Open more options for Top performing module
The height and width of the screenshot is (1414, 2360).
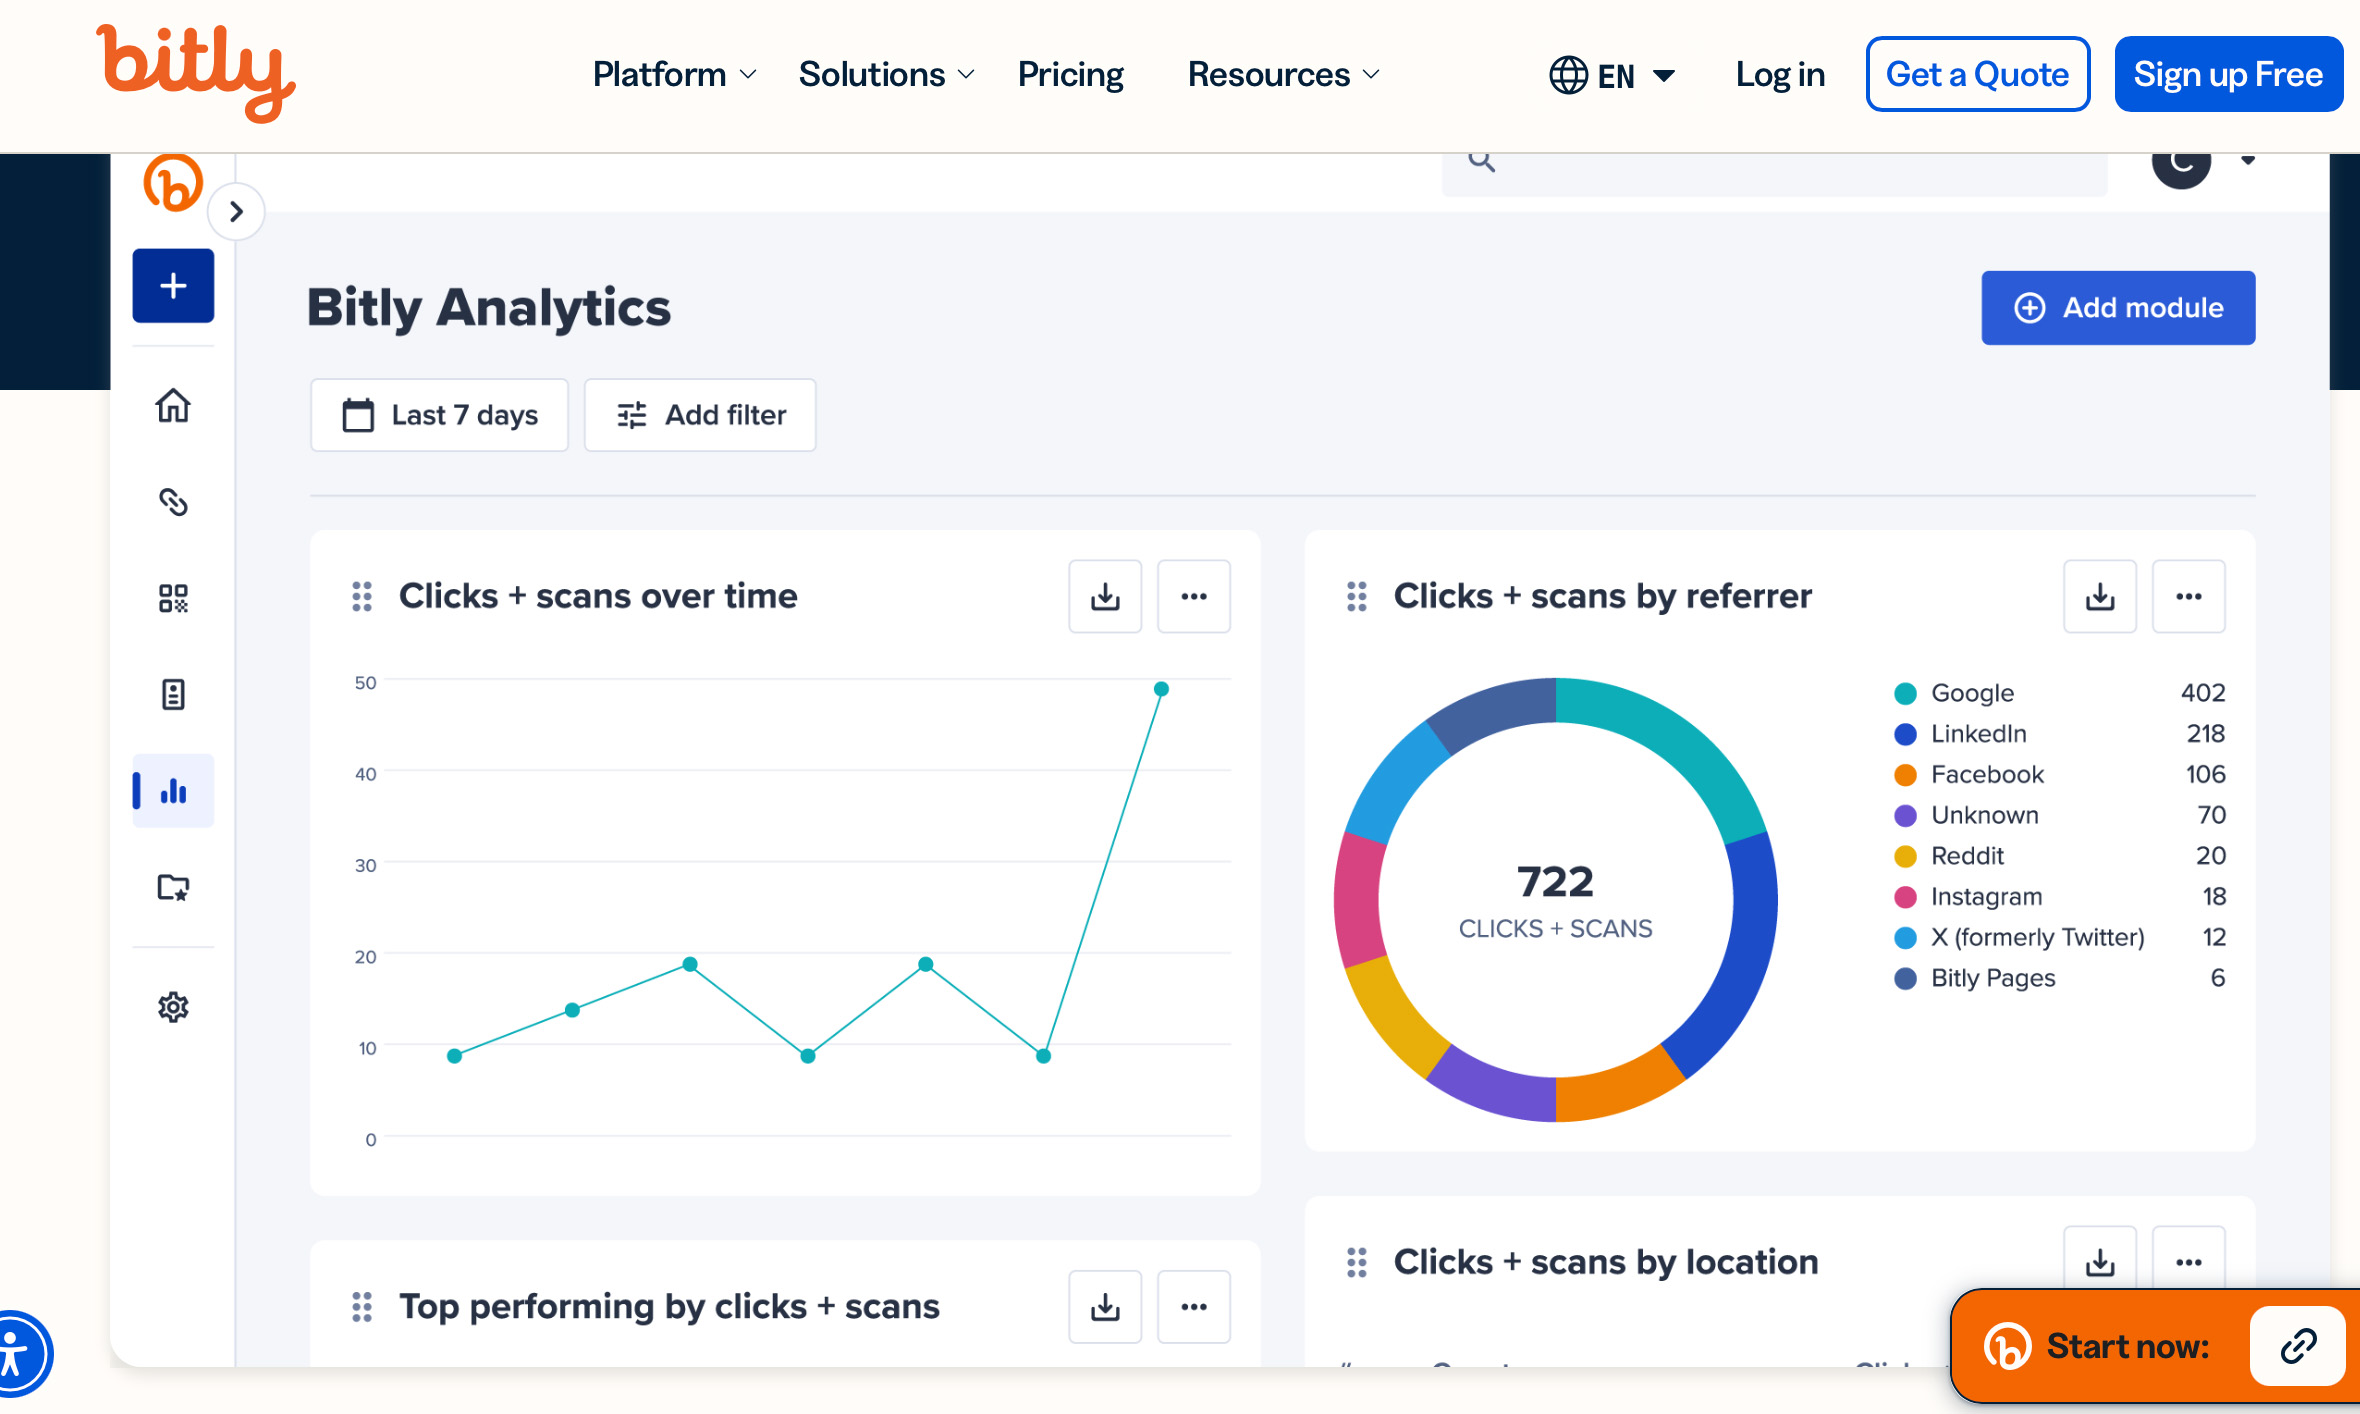point(1194,1306)
